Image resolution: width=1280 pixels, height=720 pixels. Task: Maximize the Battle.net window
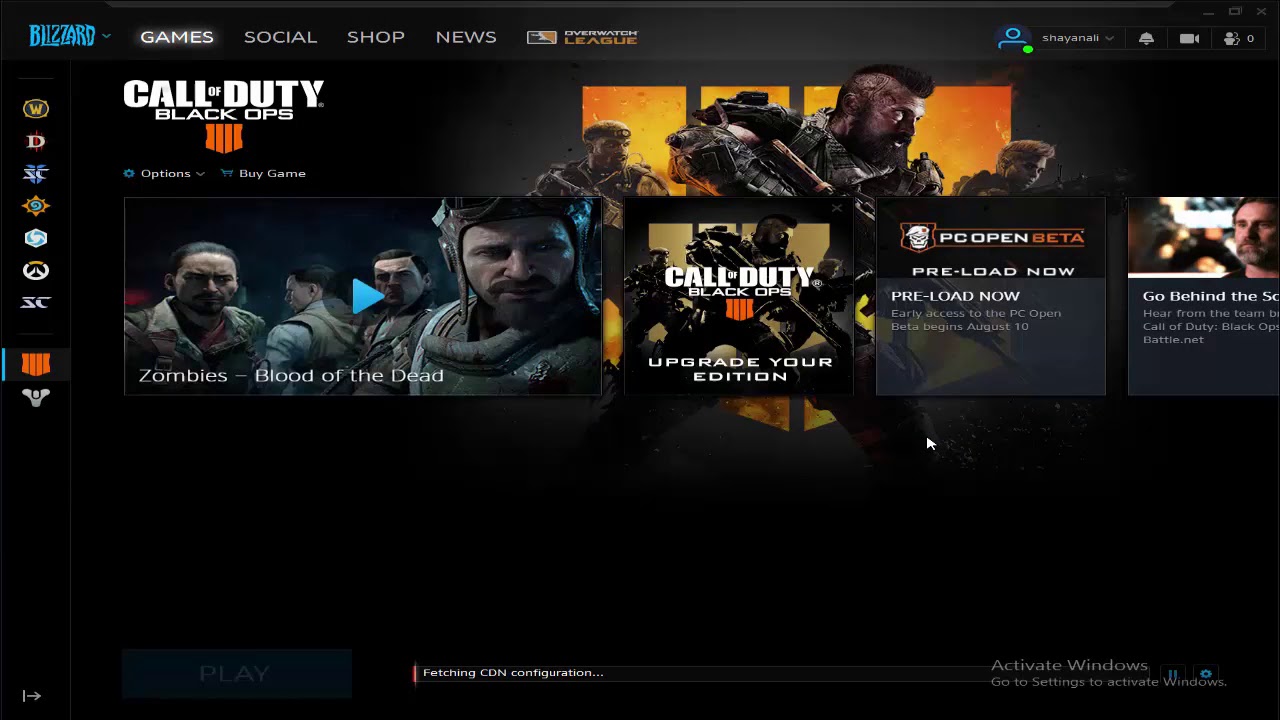click(1235, 12)
